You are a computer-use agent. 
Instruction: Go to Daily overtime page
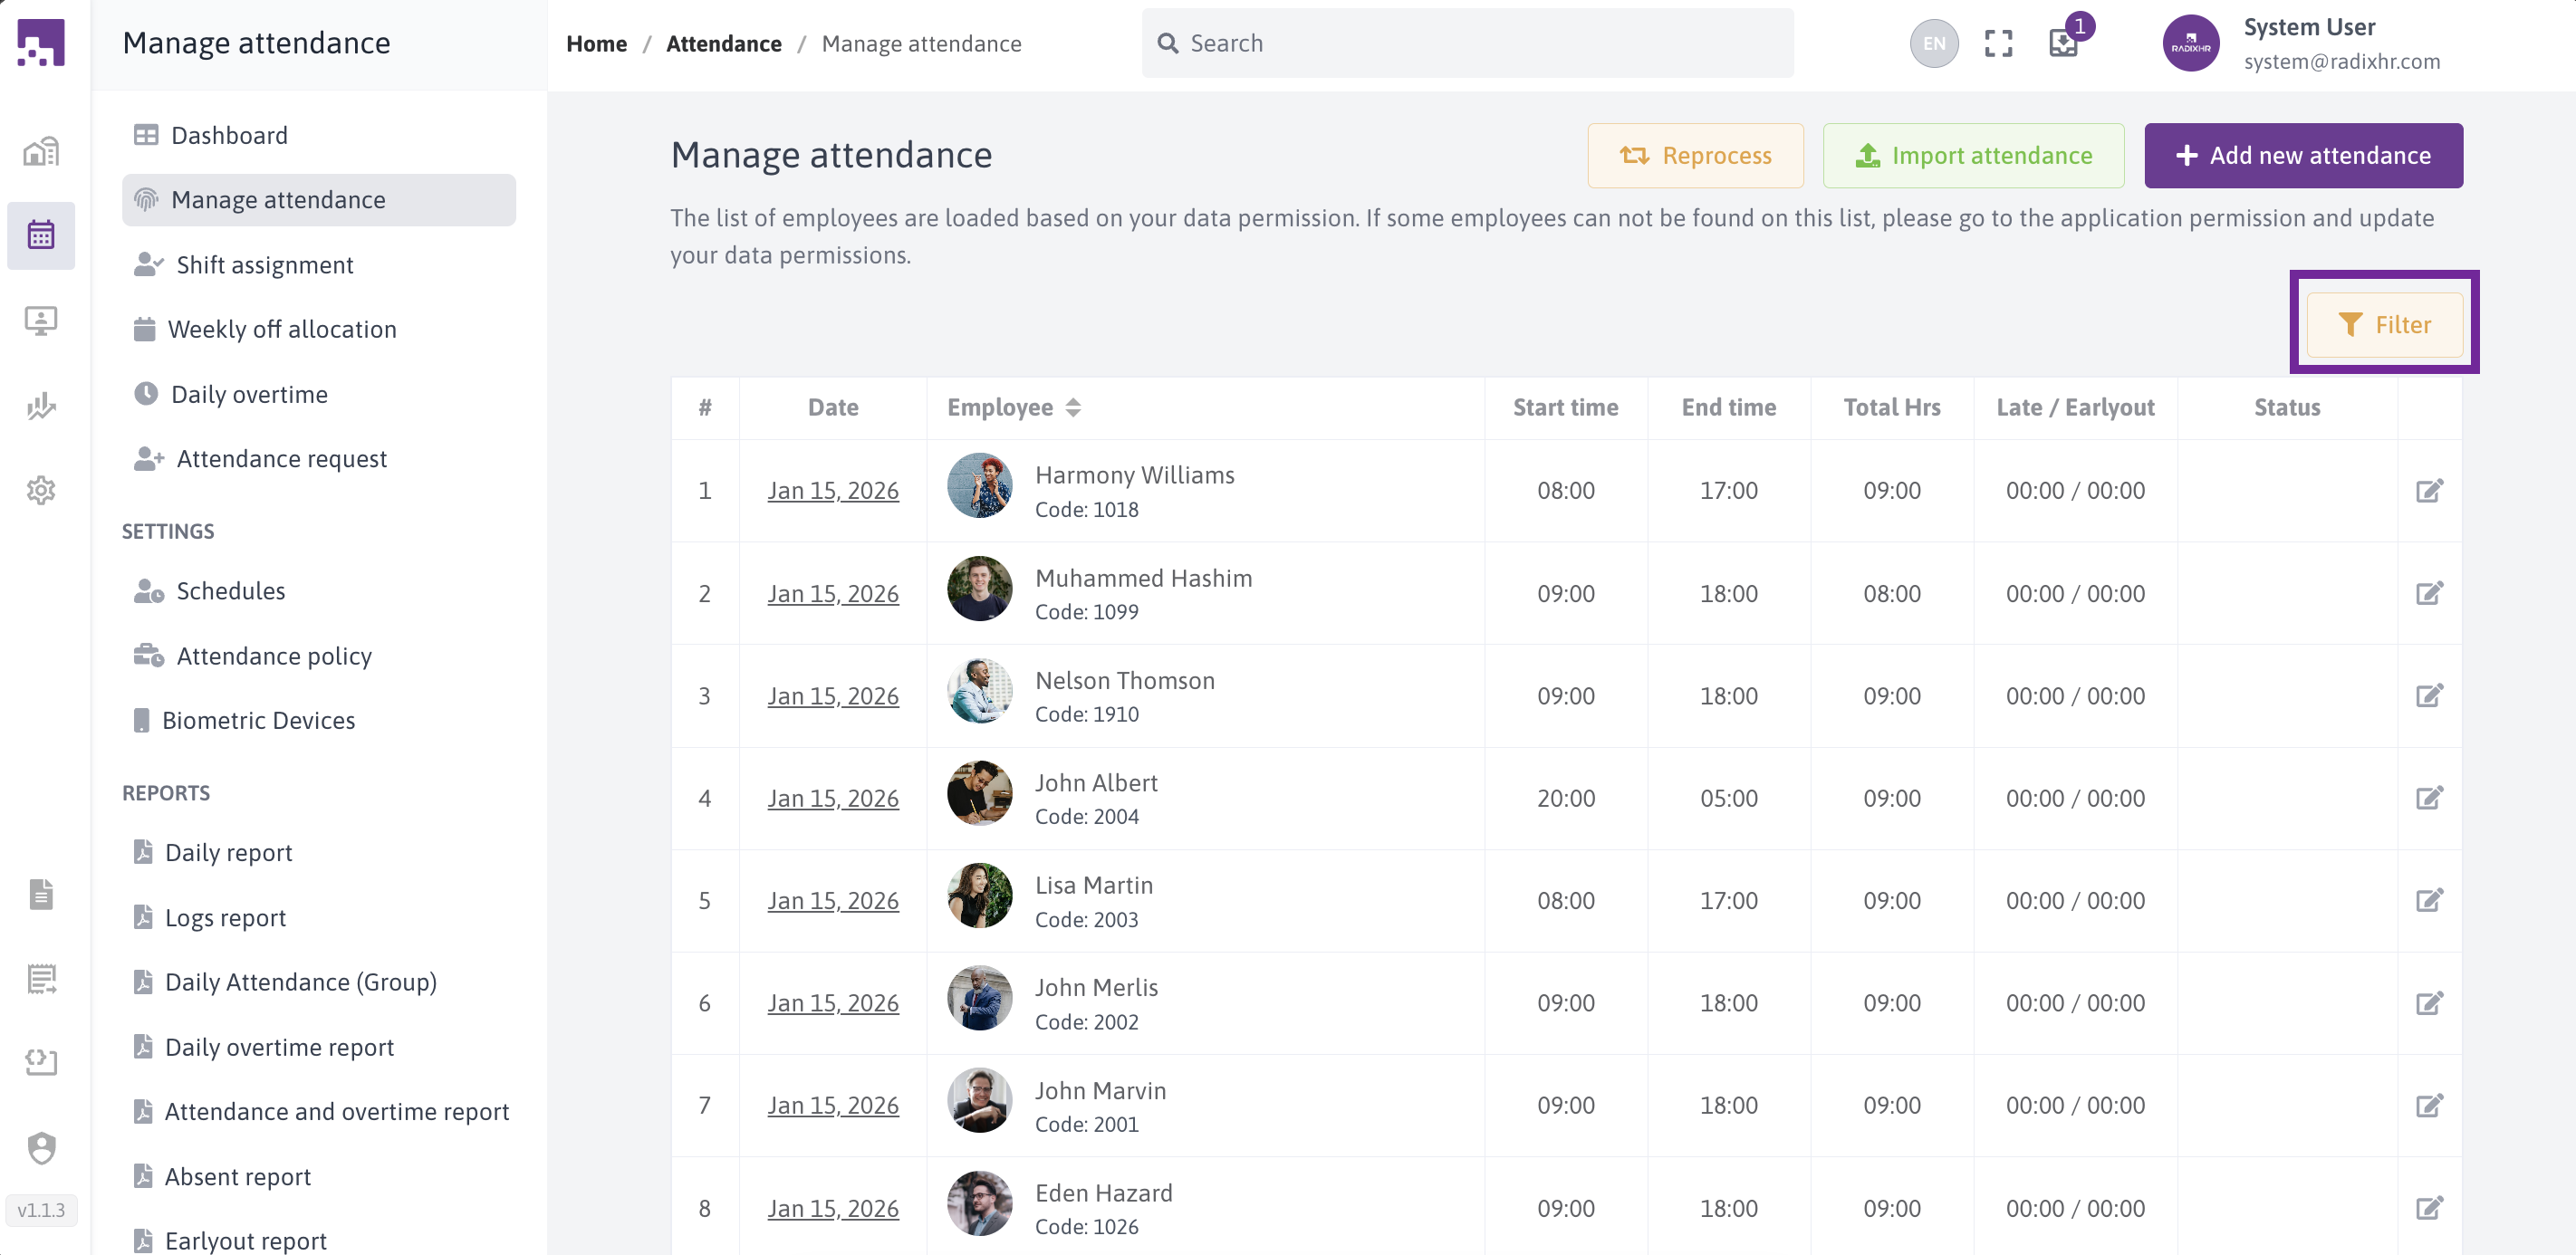point(249,394)
